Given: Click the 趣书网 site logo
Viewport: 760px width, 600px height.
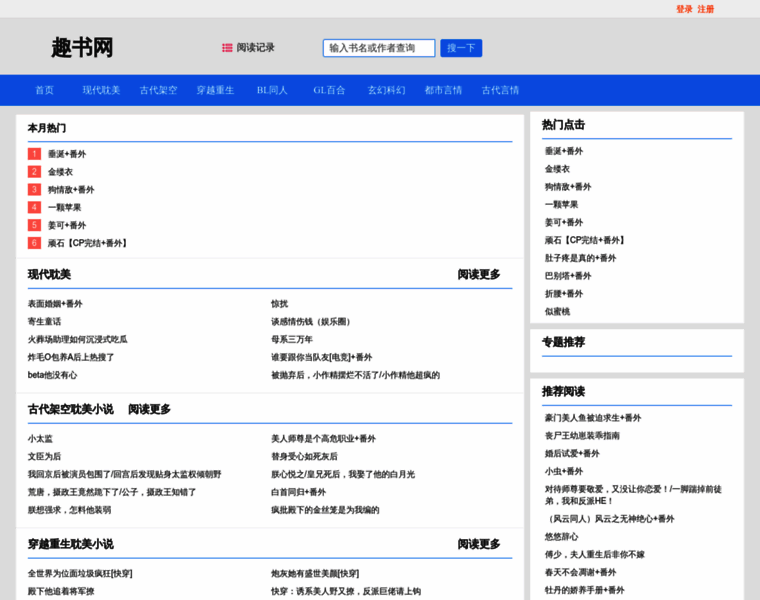Looking at the screenshot, I should 82,47.
